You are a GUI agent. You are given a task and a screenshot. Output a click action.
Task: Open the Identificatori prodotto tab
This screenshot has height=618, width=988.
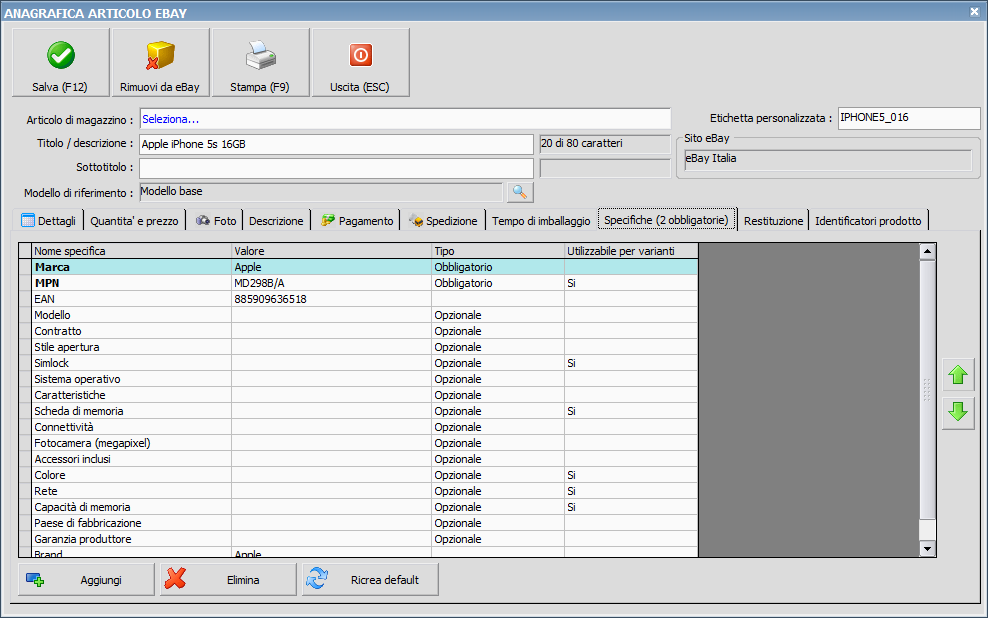[868, 220]
